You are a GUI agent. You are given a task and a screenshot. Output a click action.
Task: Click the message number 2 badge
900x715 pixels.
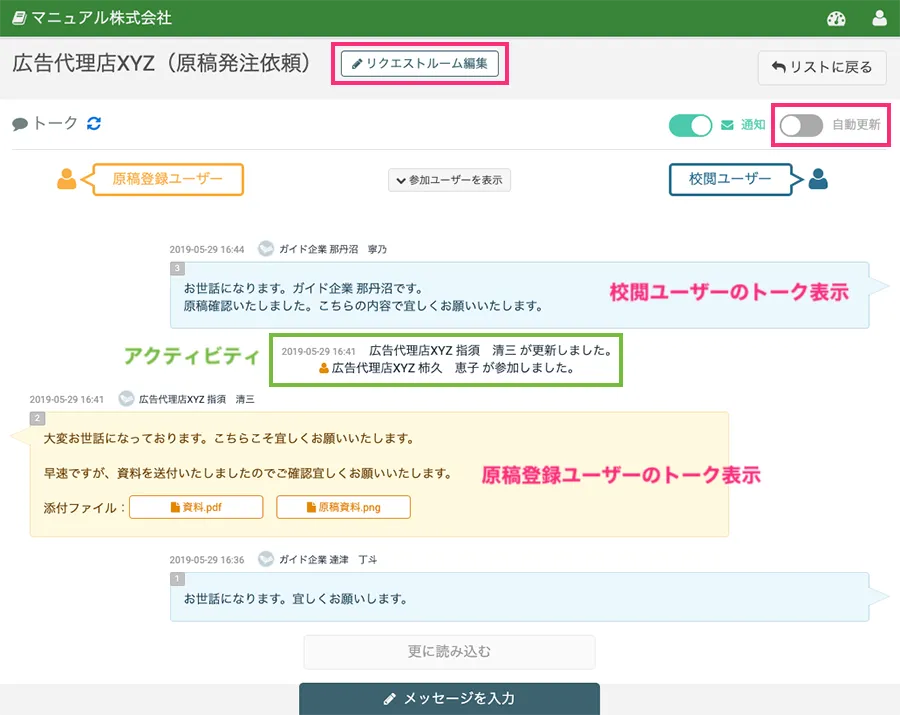coord(37,418)
